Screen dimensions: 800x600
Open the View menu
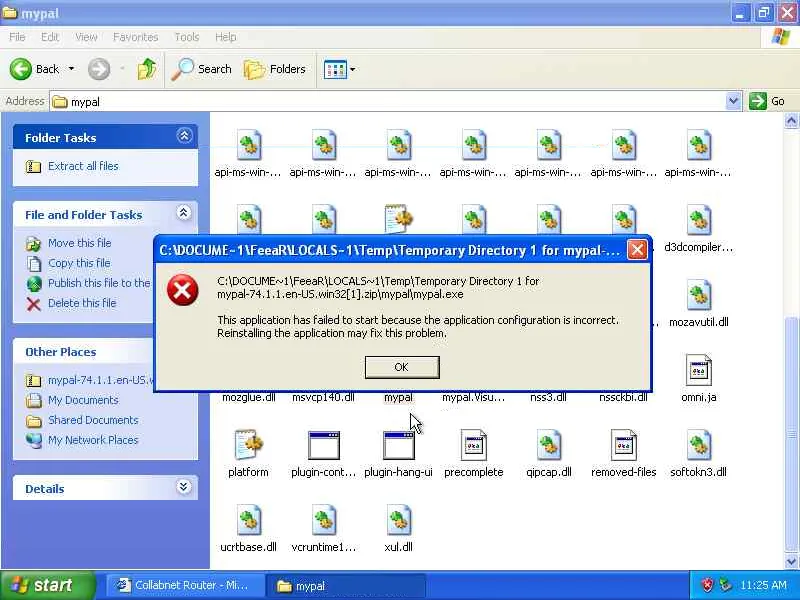coord(86,37)
